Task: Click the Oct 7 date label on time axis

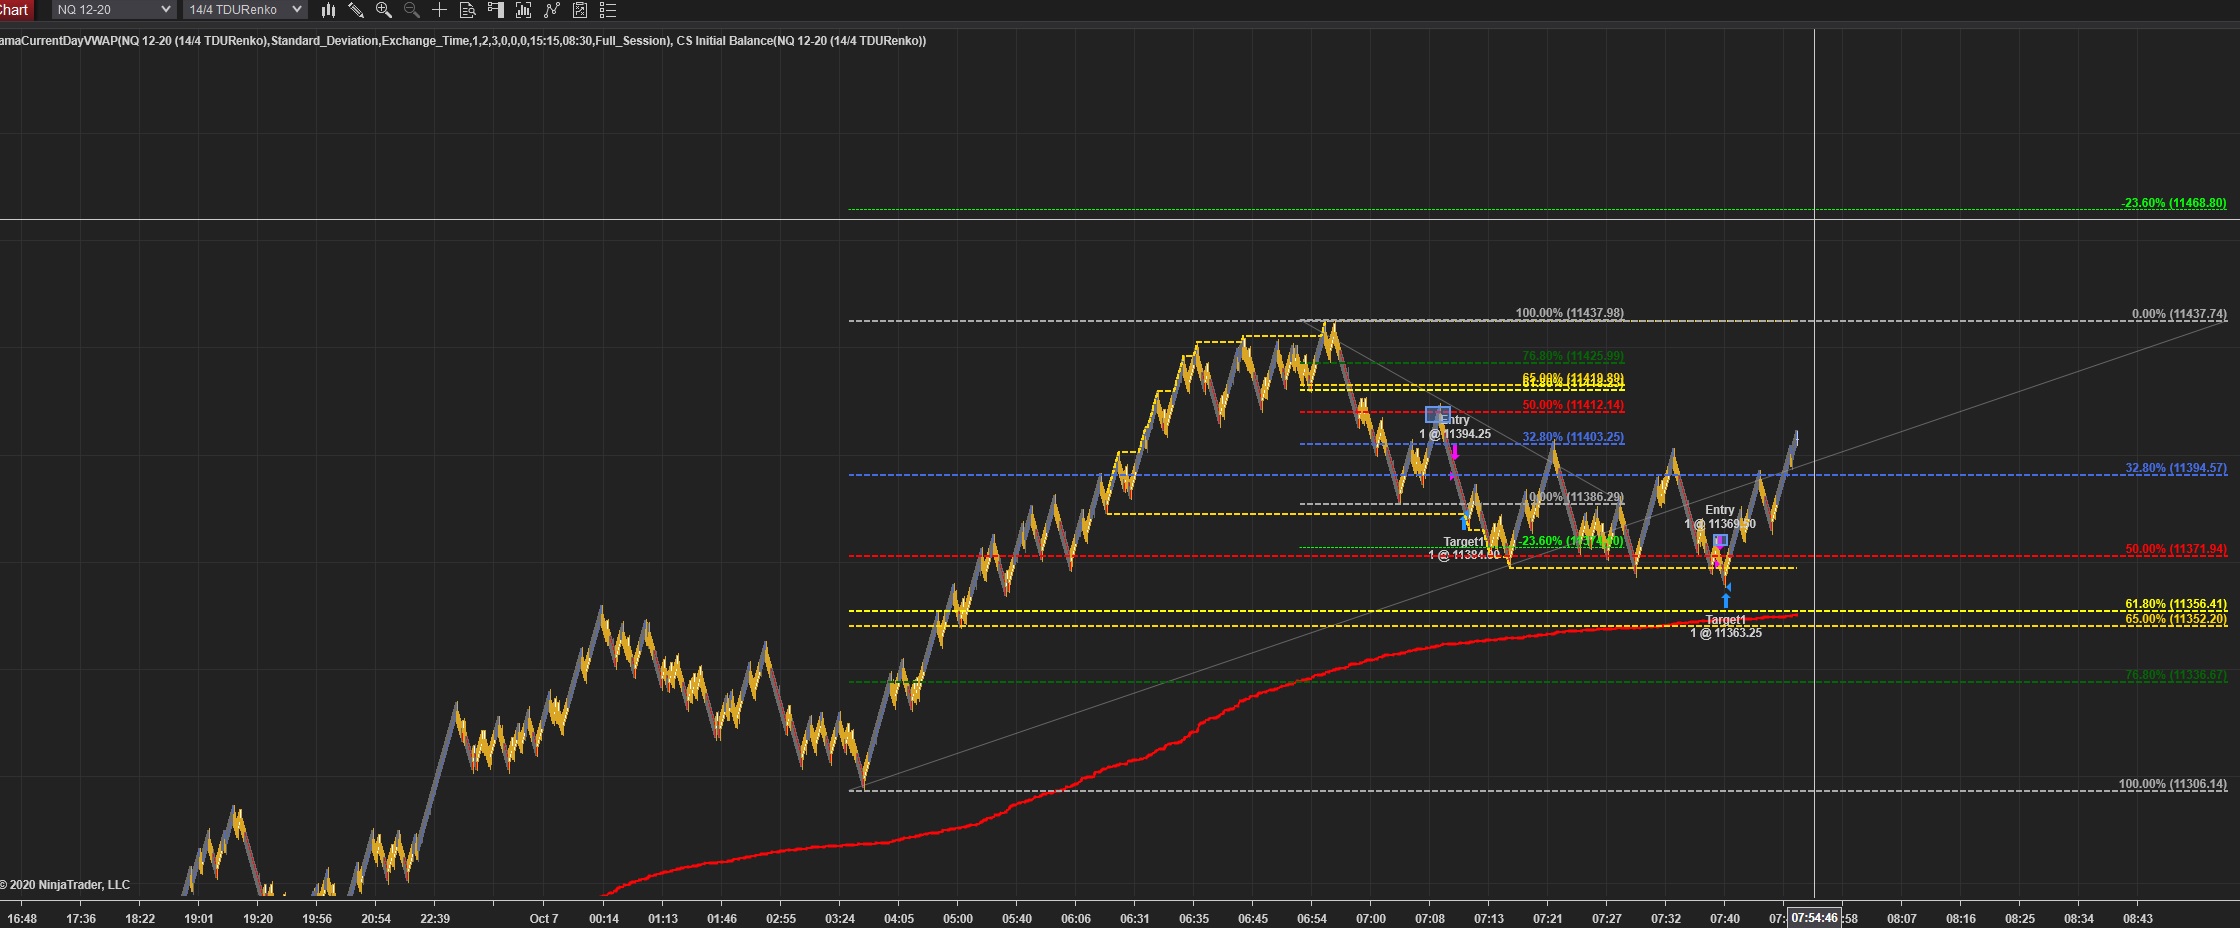Action: 544,918
